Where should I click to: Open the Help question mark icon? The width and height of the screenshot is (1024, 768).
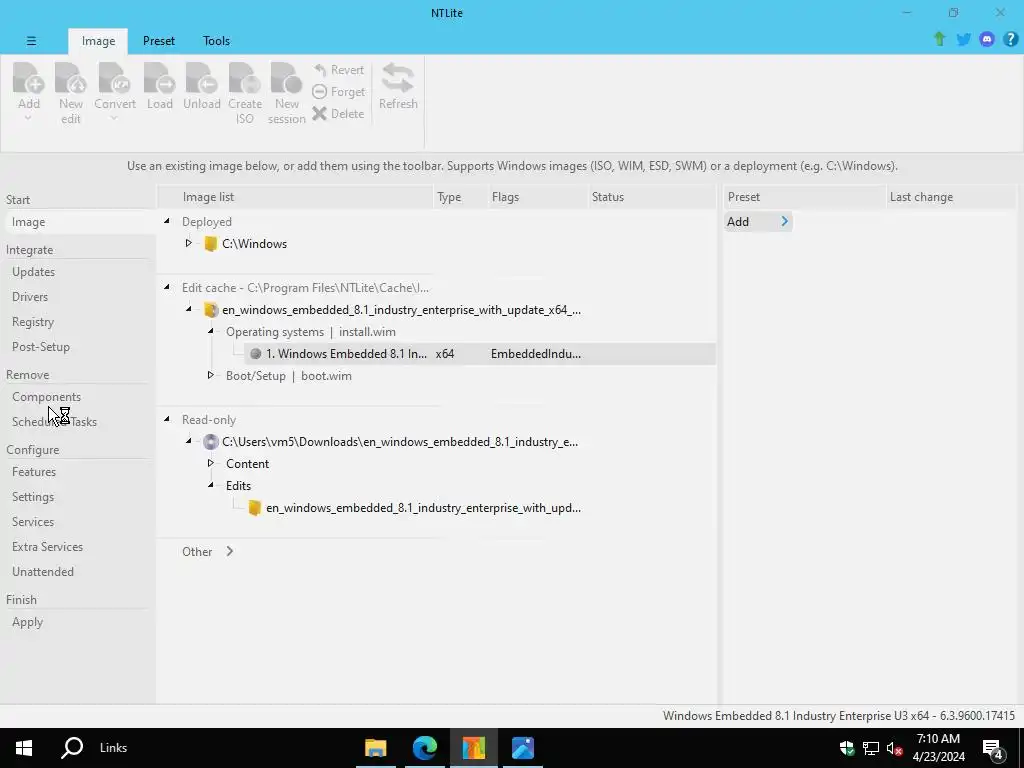pos(1010,40)
